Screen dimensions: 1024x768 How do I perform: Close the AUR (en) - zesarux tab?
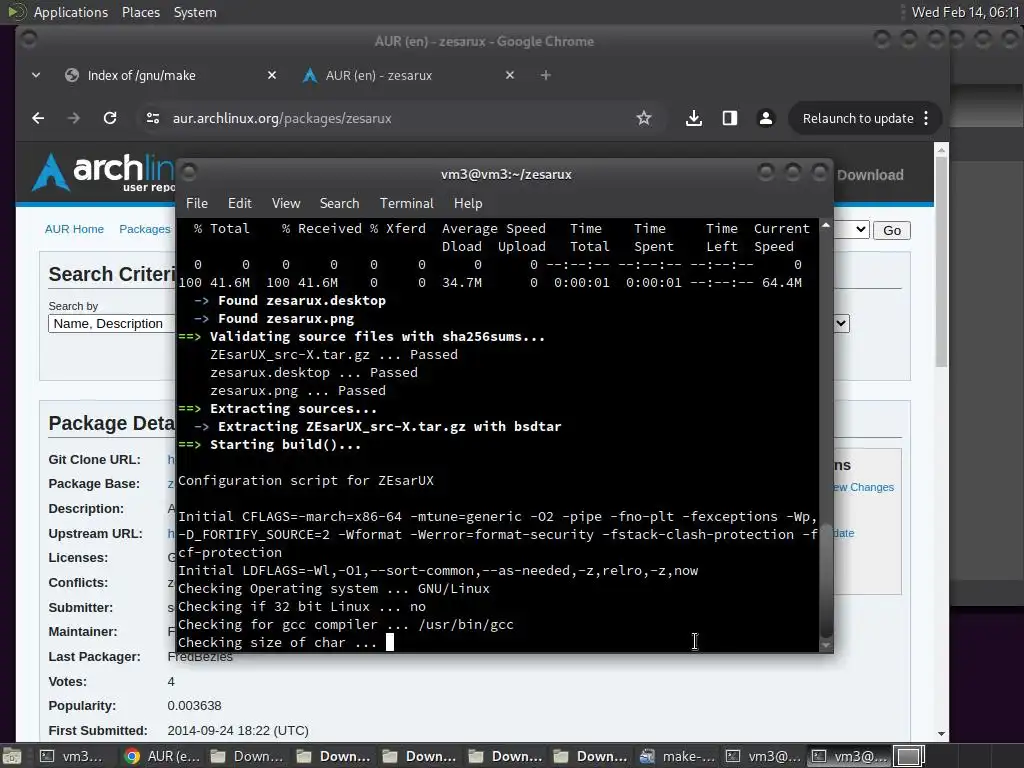510,75
